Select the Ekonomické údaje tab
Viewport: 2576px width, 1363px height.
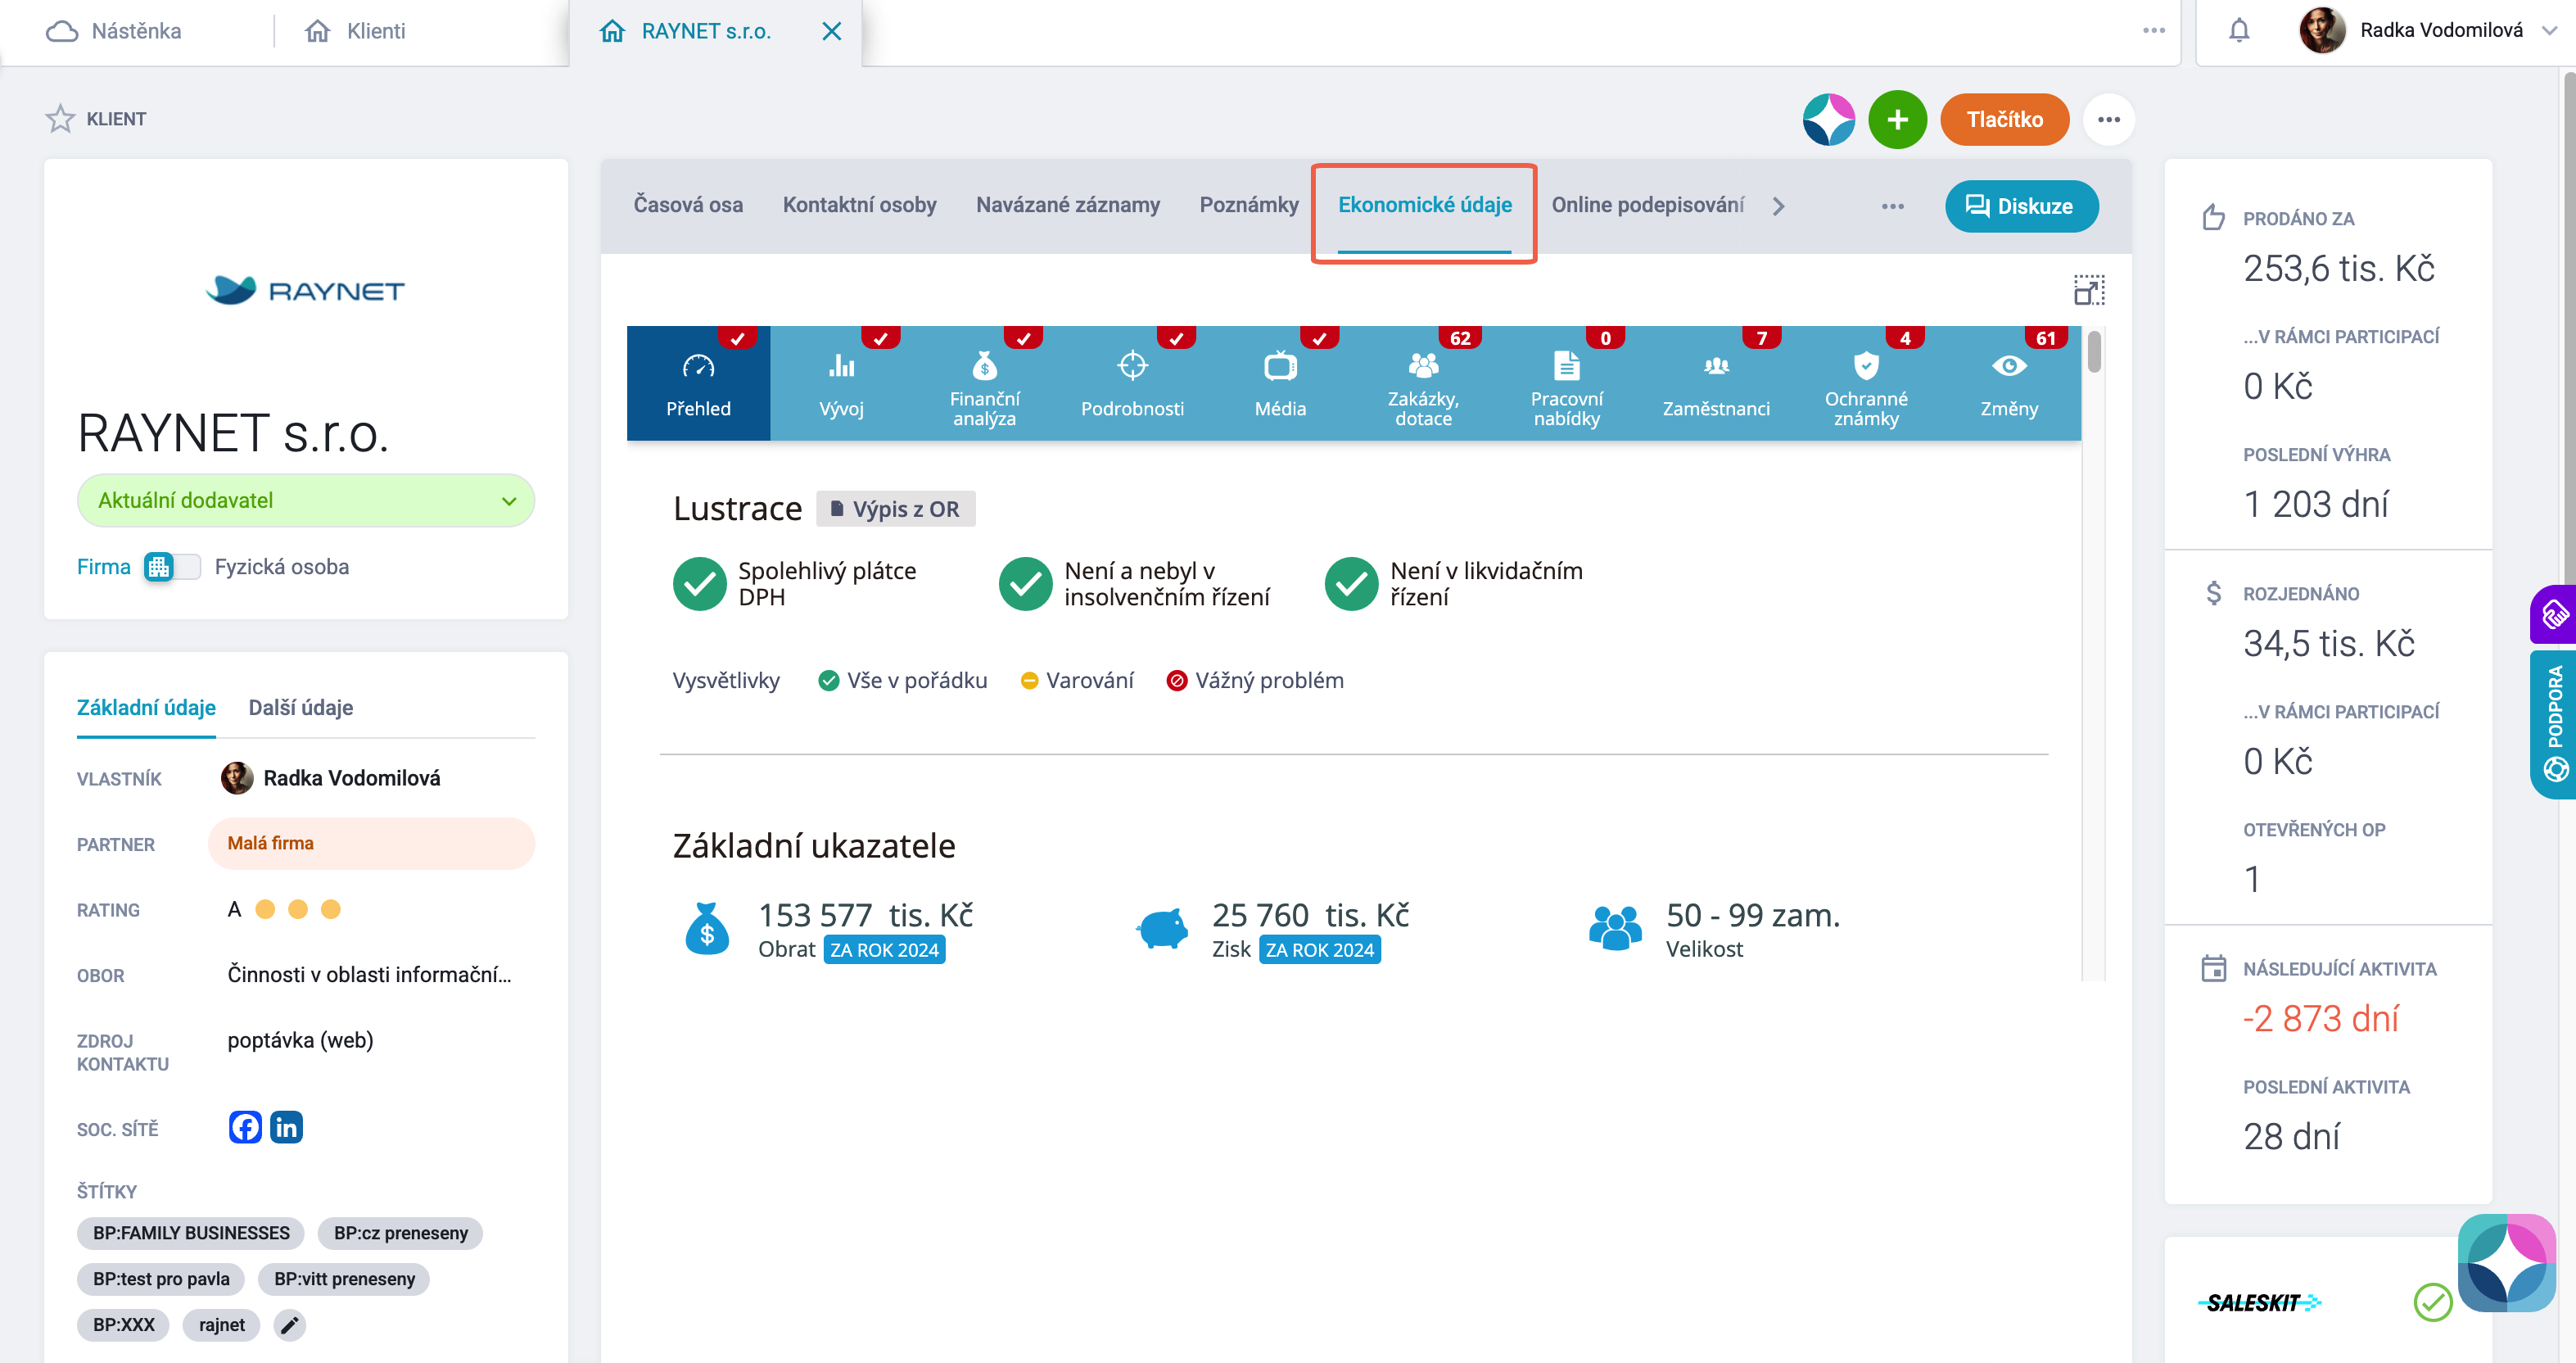[1425, 205]
